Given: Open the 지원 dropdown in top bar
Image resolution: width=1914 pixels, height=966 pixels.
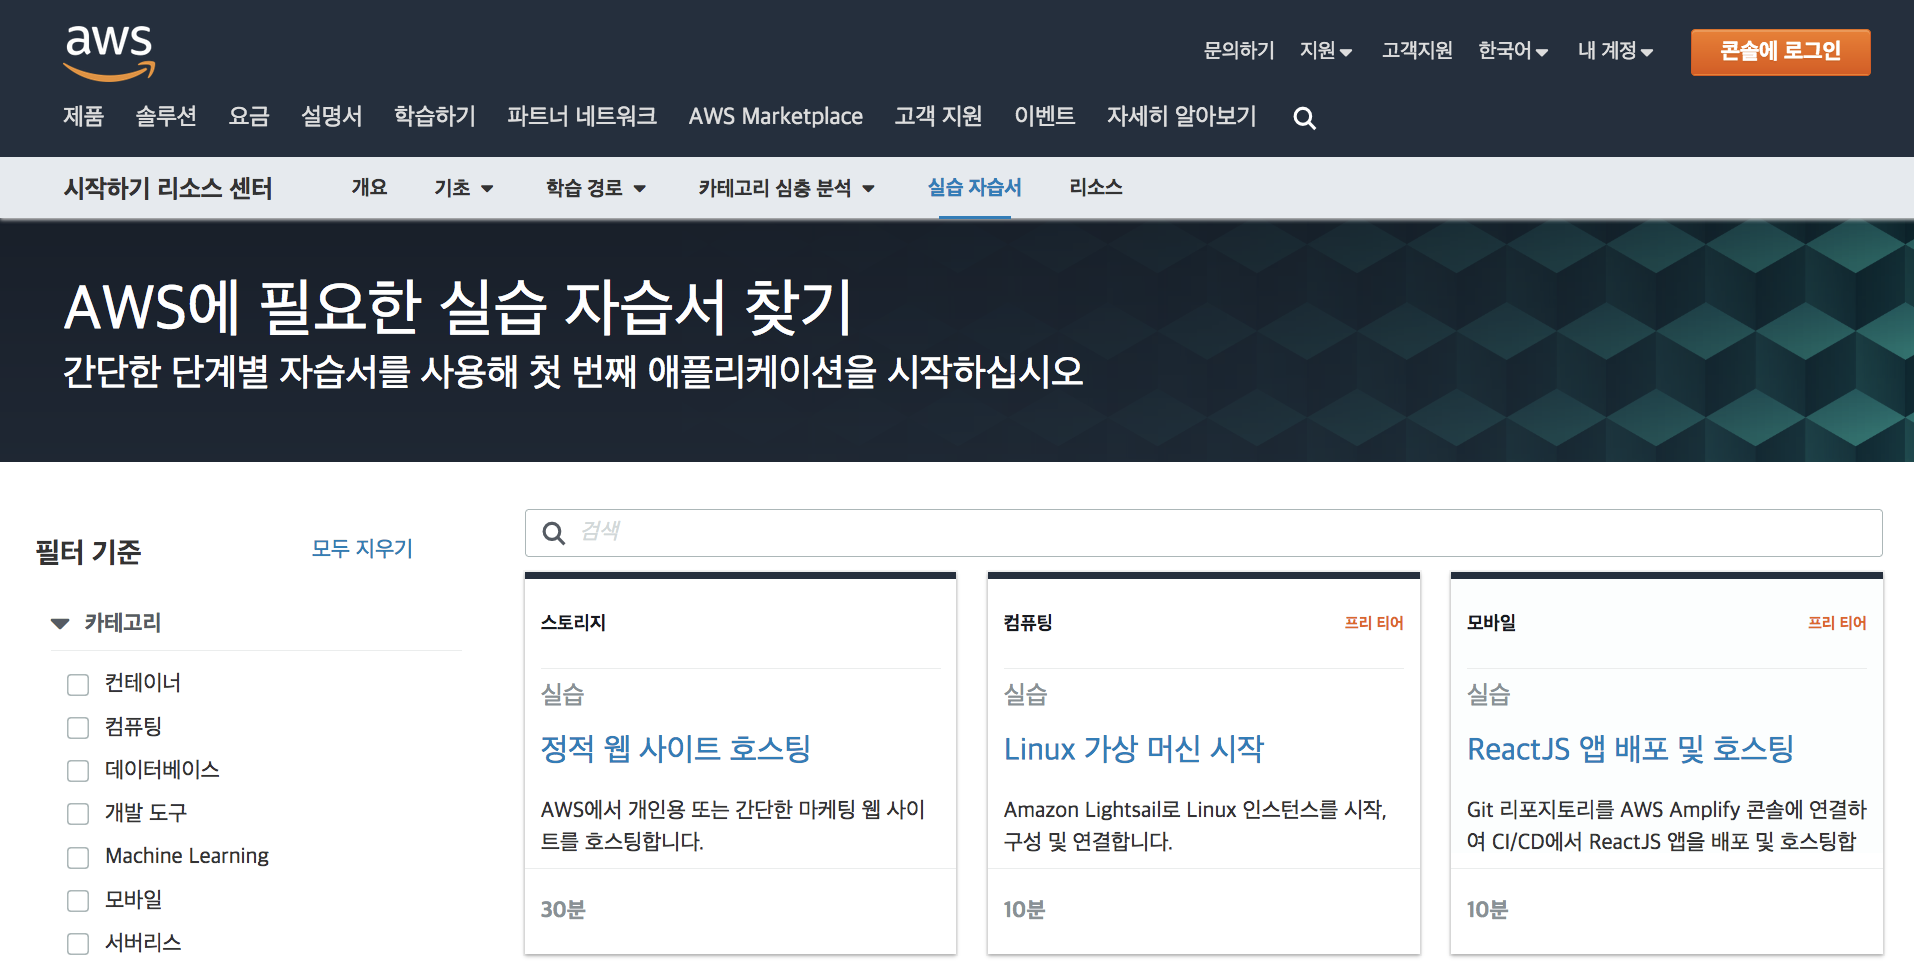Looking at the screenshot, I should (x=1326, y=50).
